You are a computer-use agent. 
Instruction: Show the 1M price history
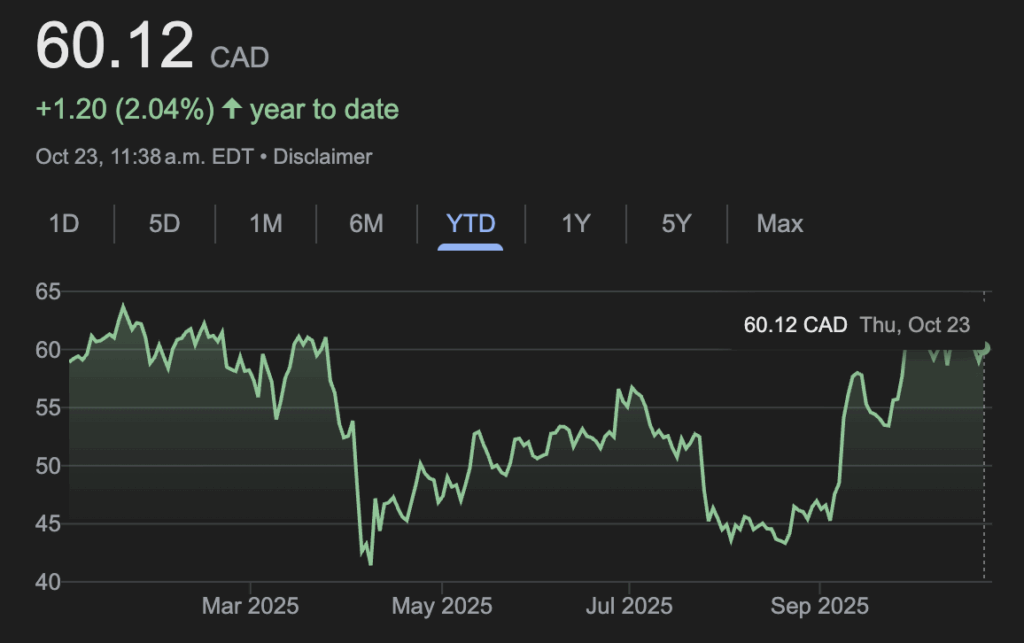pos(265,223)
